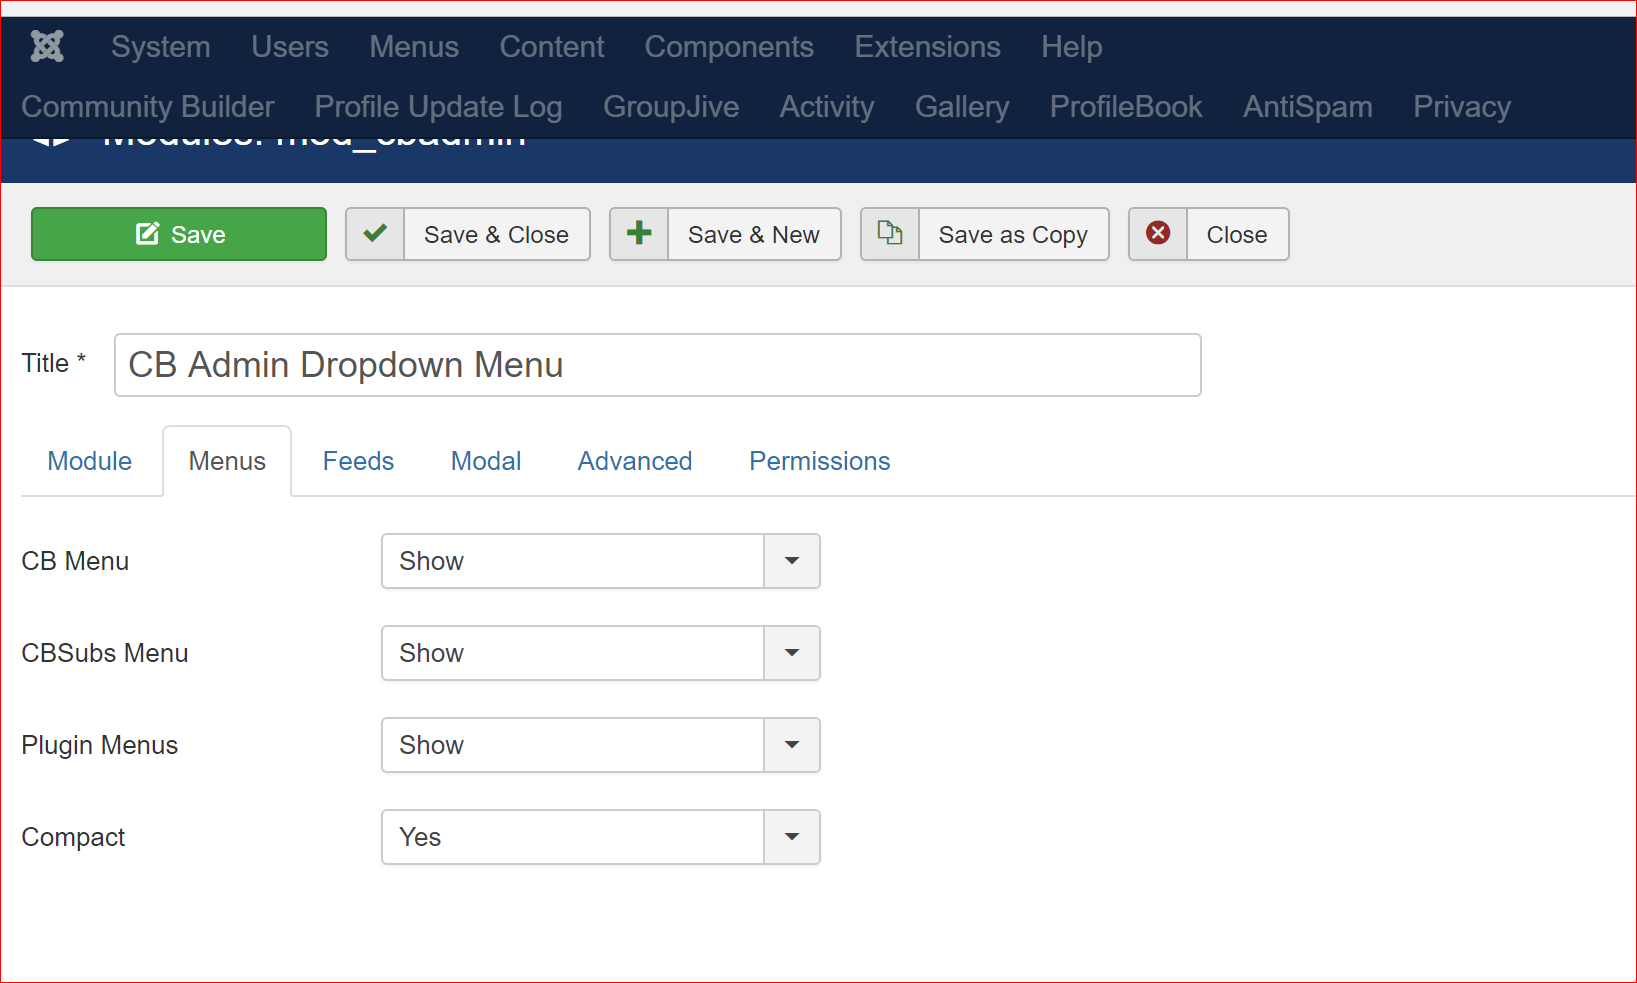Open the ProfileBook menu
Image resolution: width=1637 pixels, height=983 pixels.
[x=1126, y=107]
